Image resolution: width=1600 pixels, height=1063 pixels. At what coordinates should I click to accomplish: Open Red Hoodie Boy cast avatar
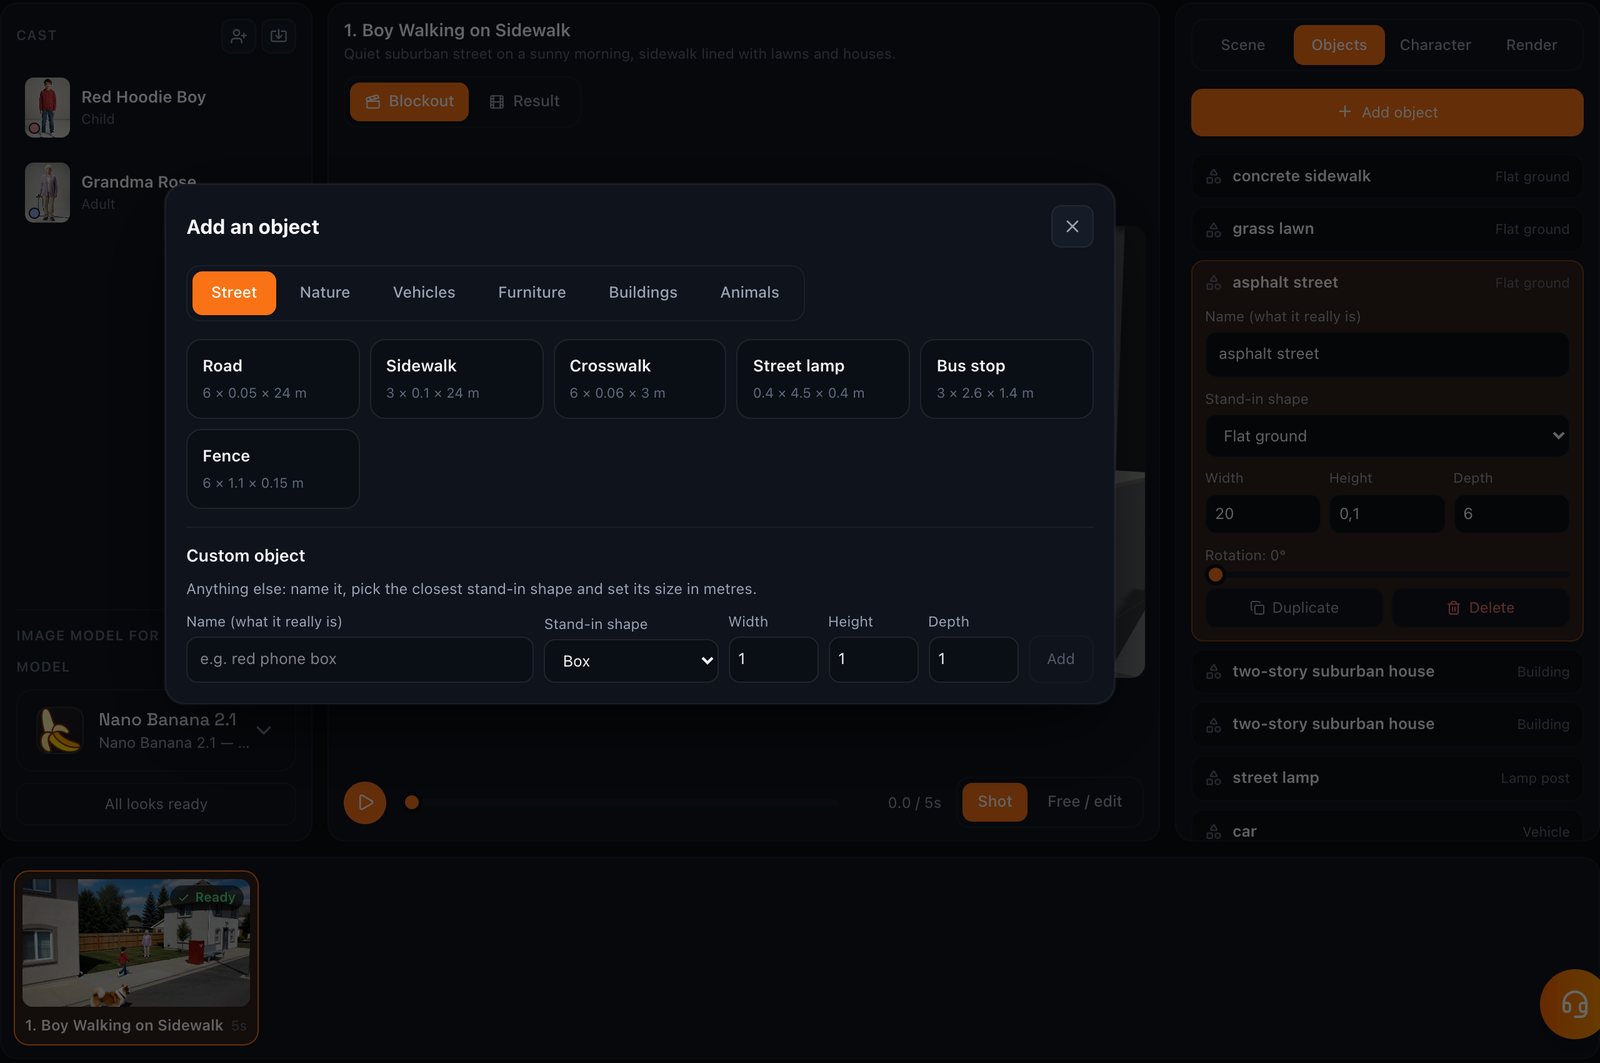tap(47, 107)
